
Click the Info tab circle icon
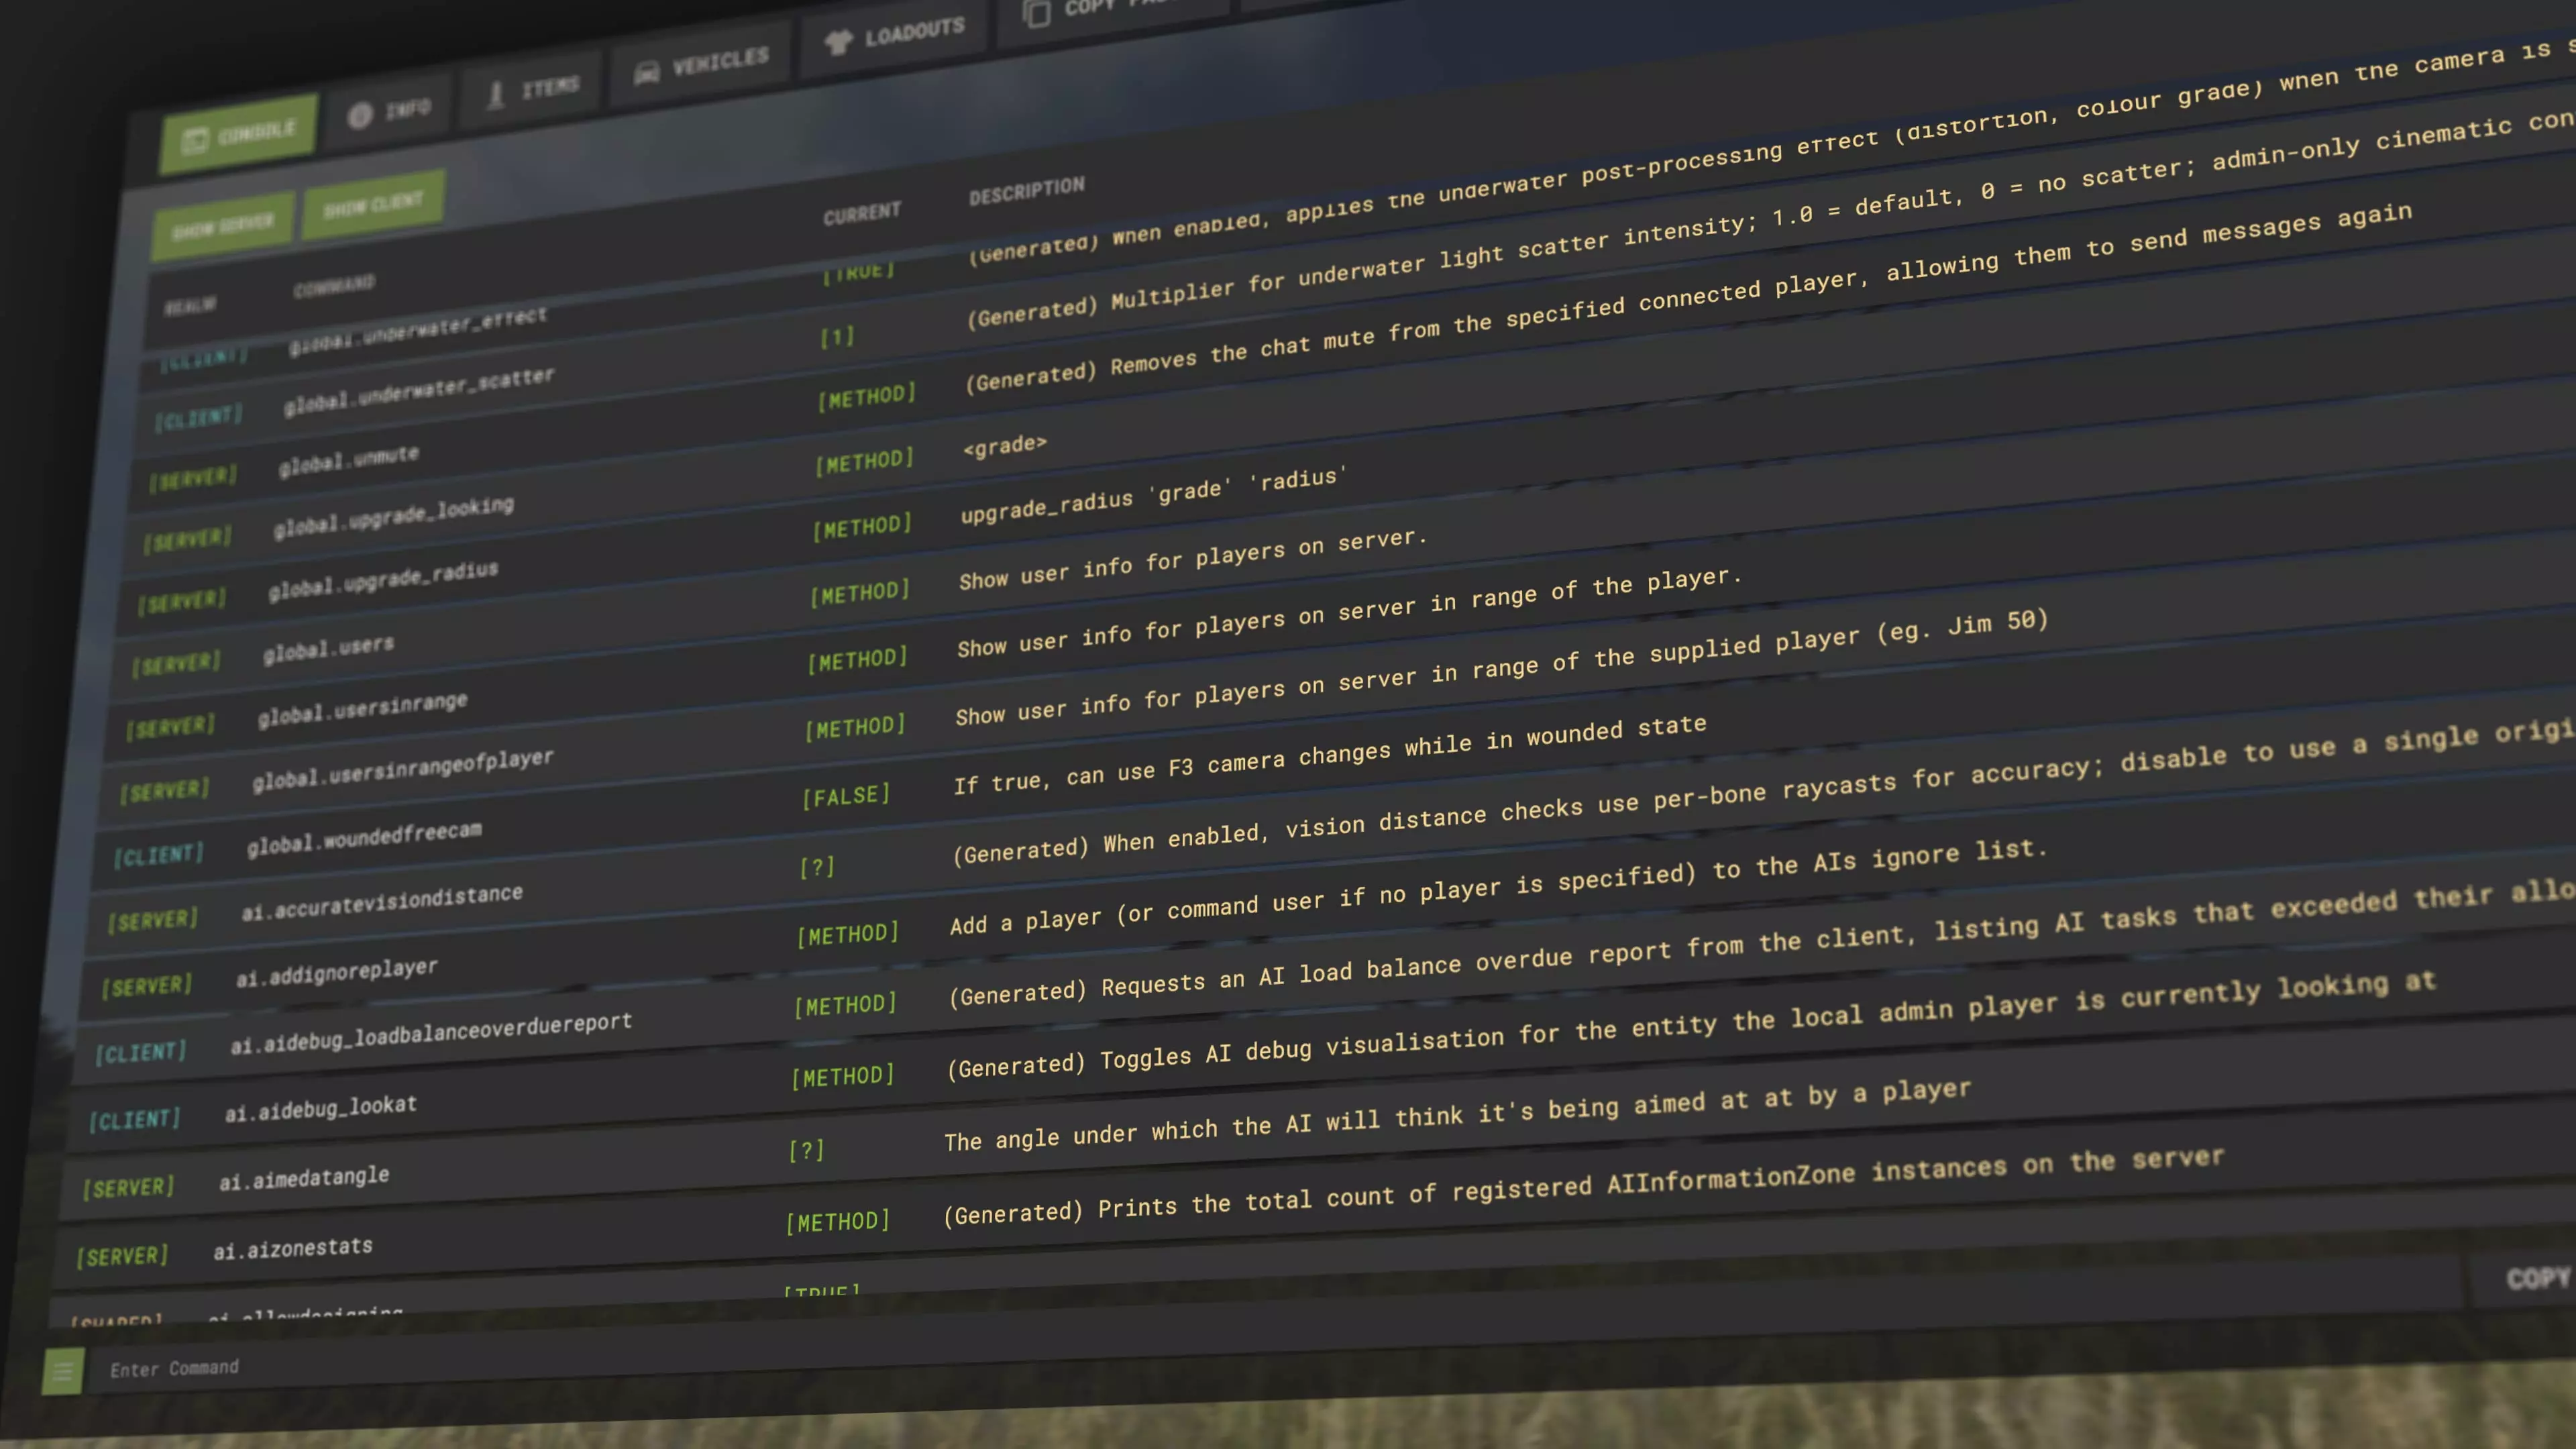(359, 115)
